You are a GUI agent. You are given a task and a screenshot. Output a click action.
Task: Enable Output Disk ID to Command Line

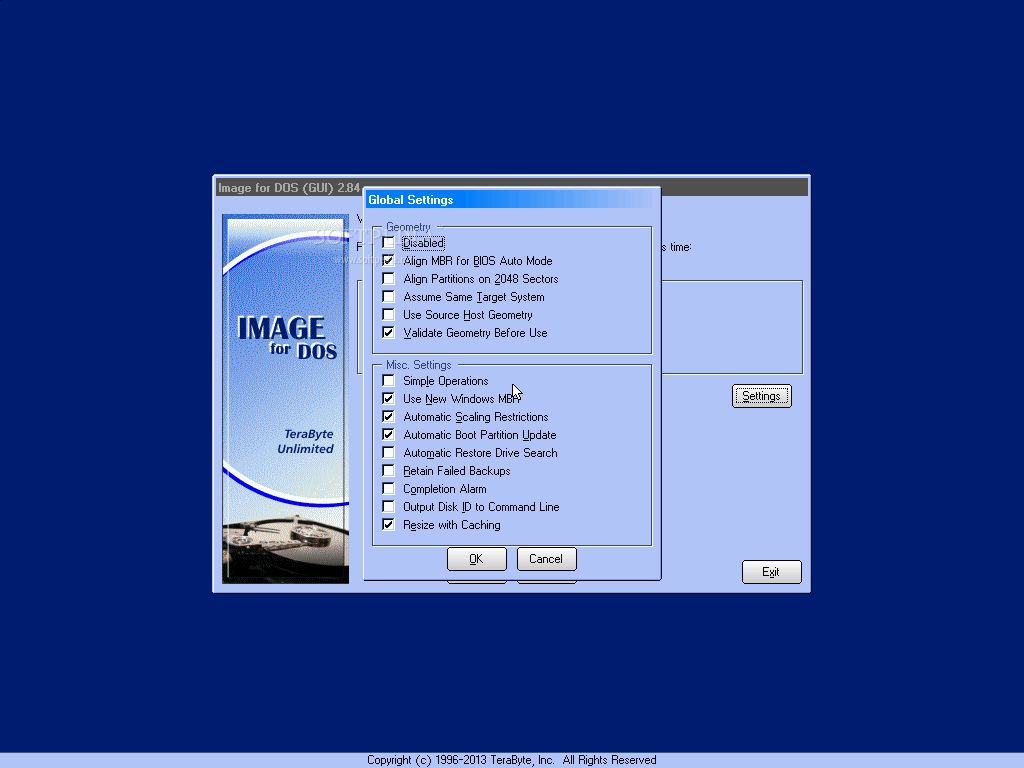pyautogui.click(x=389, y=507)
